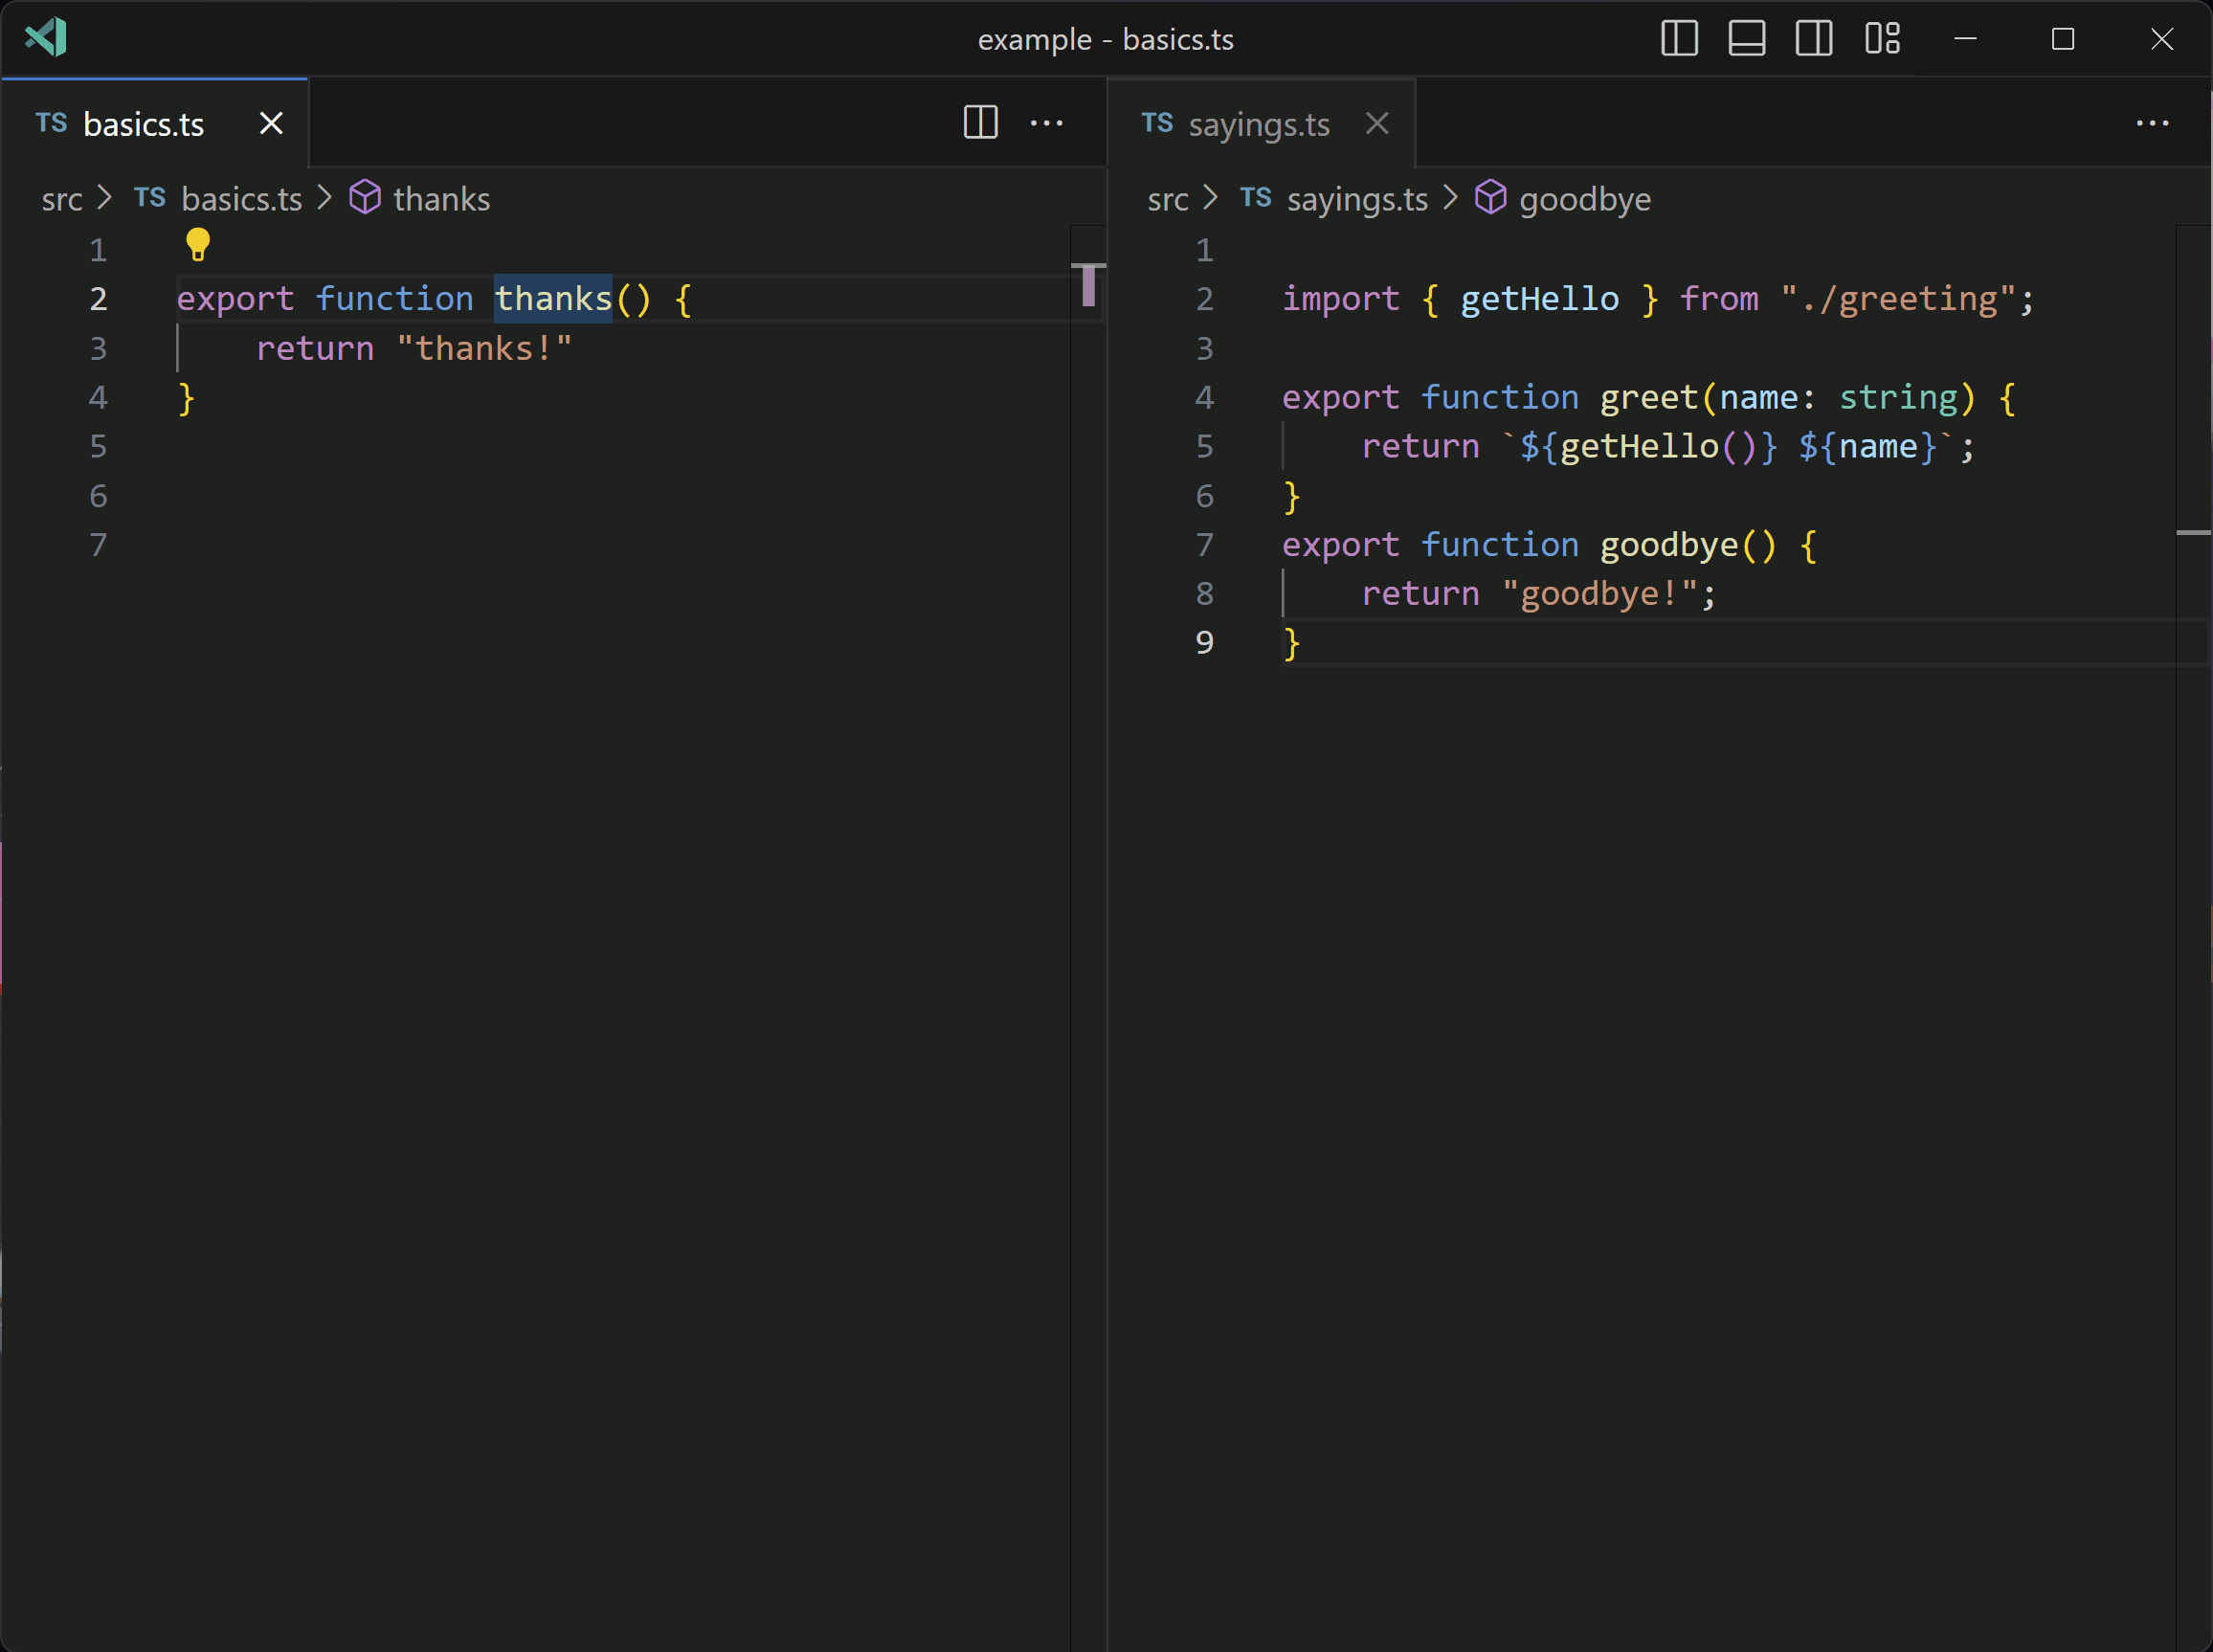
Task: Click the thanks symbol cube icon in breadcrumb
Action: 365,198
